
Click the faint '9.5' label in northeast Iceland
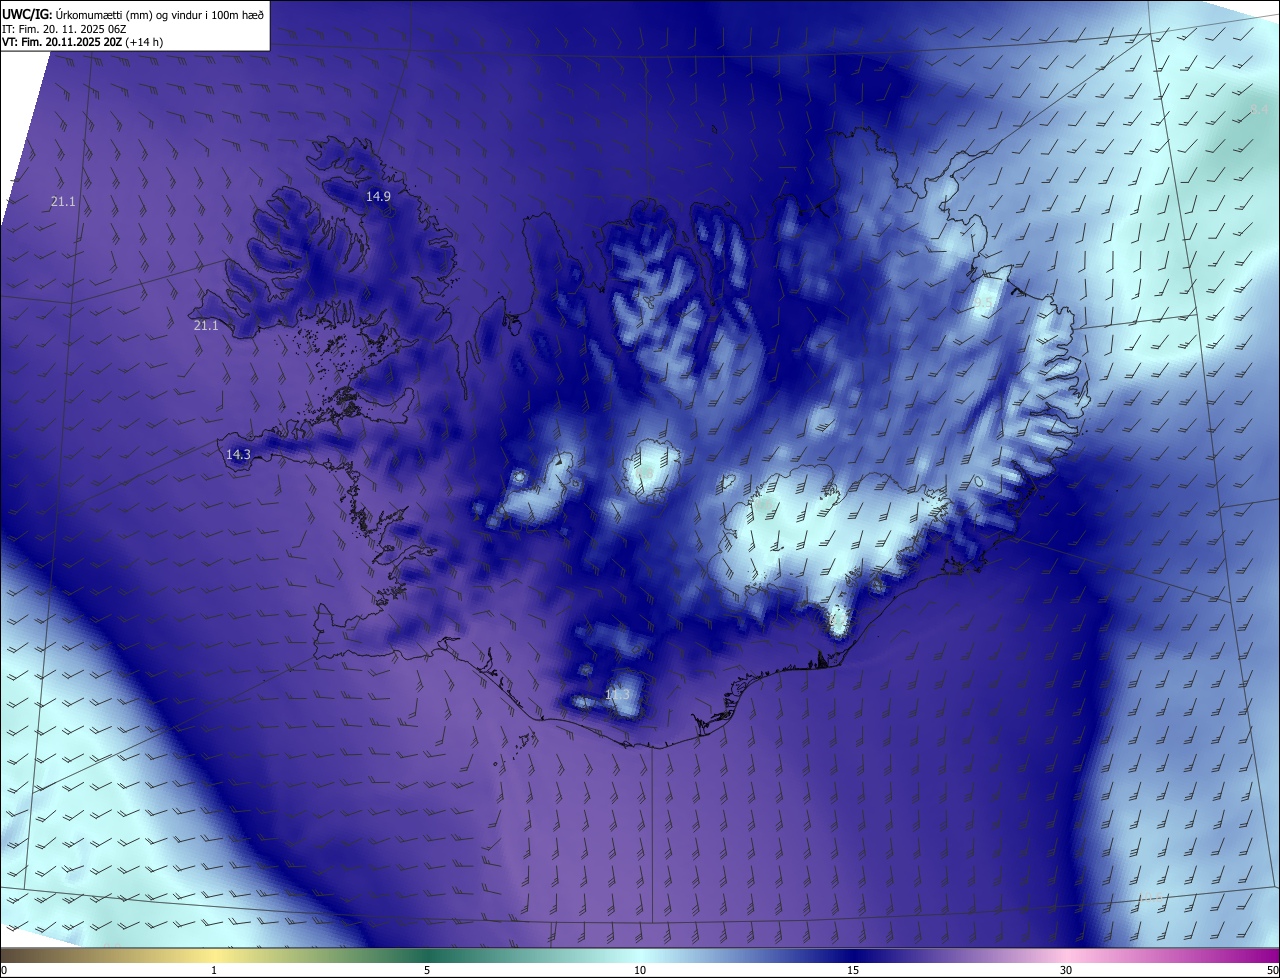coord(985,303)
